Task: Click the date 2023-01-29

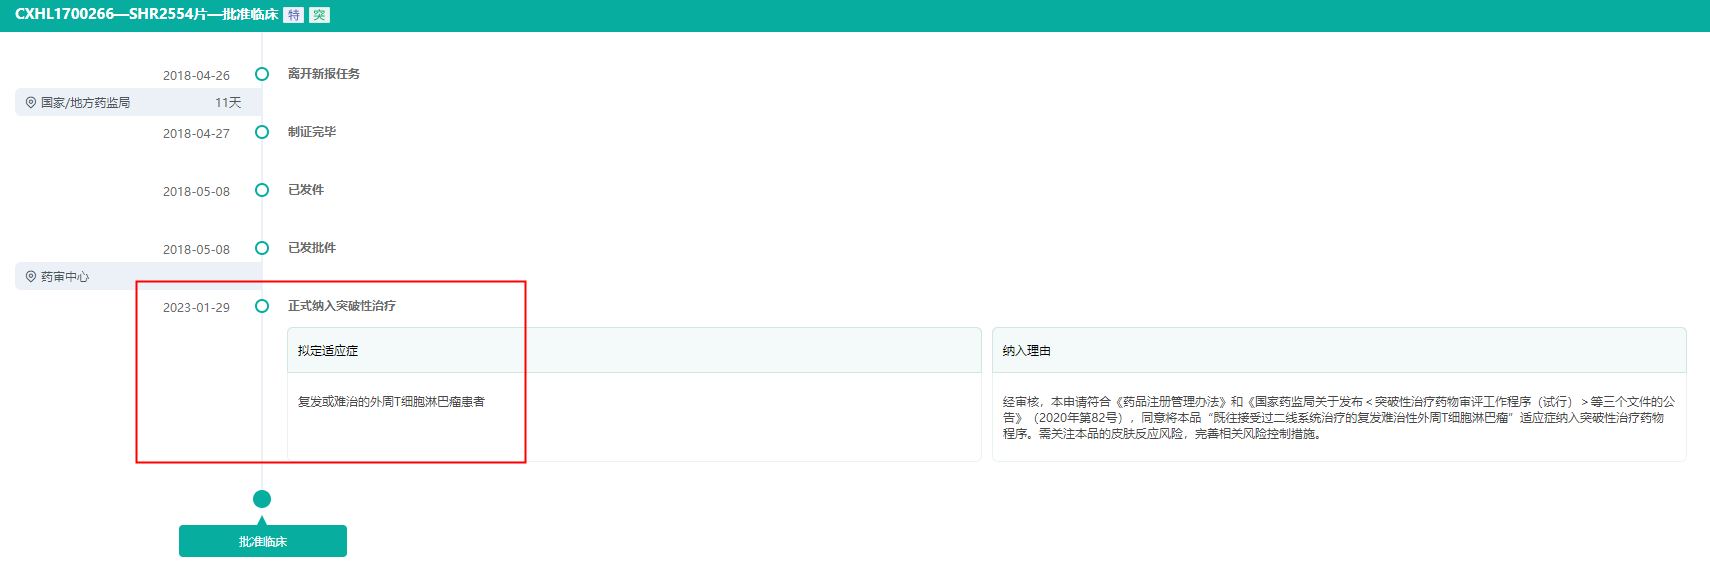Action: 196,307
